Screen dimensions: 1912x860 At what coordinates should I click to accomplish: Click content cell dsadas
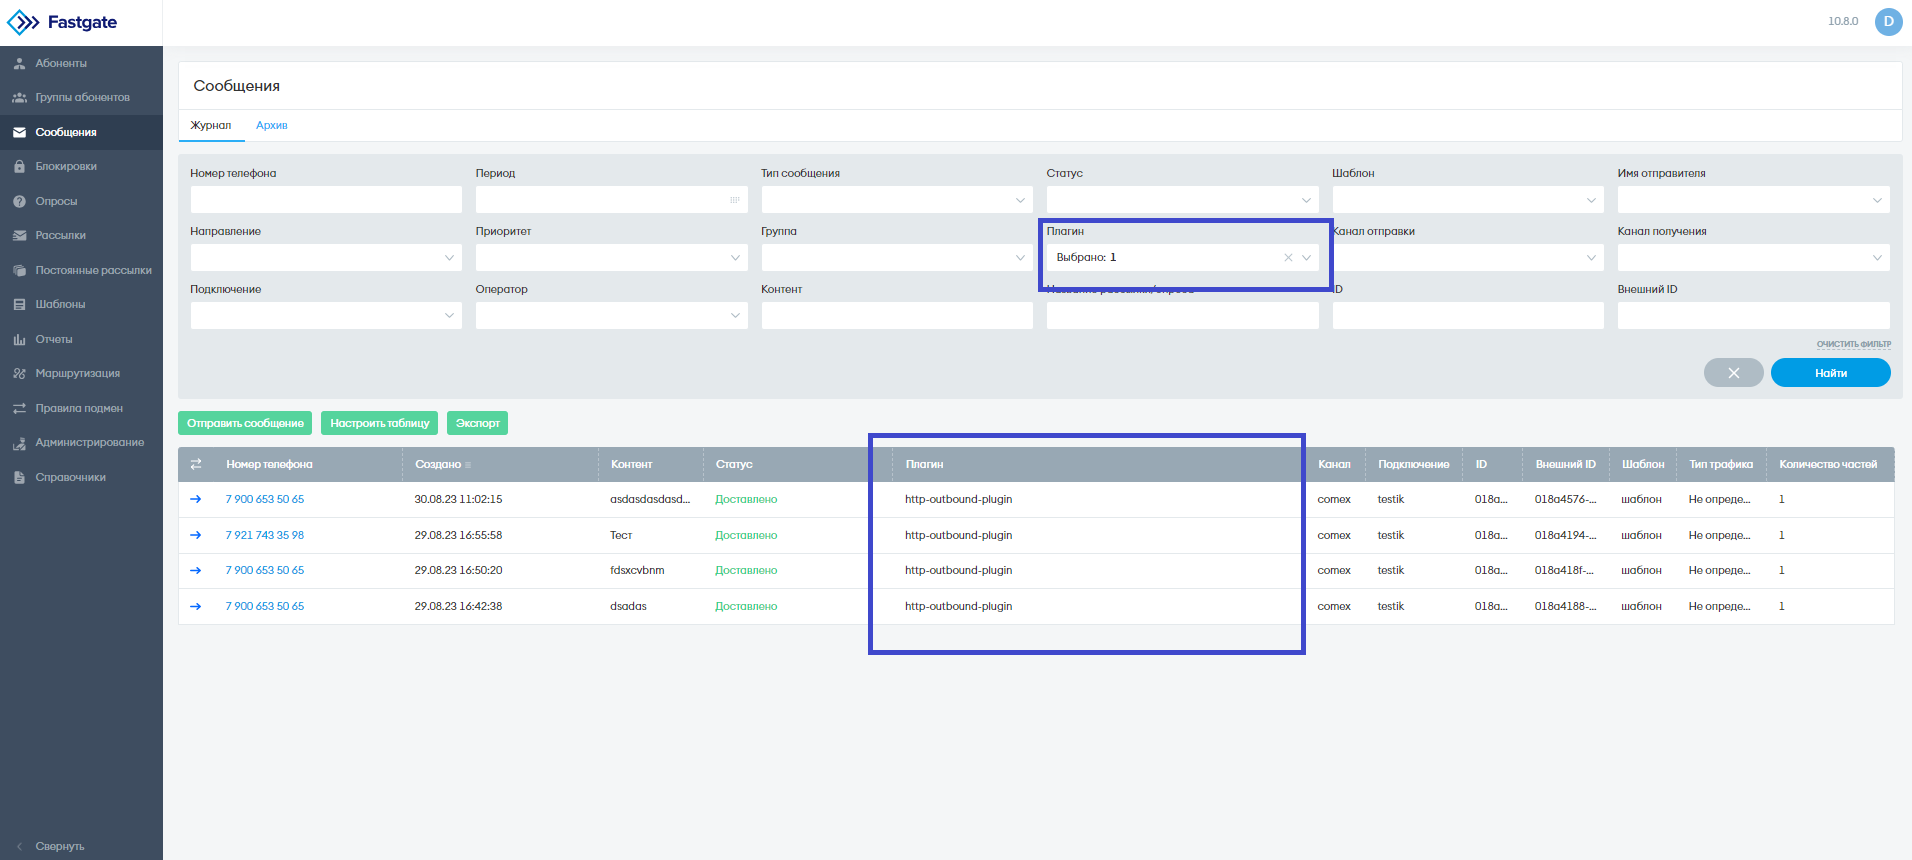628,606
